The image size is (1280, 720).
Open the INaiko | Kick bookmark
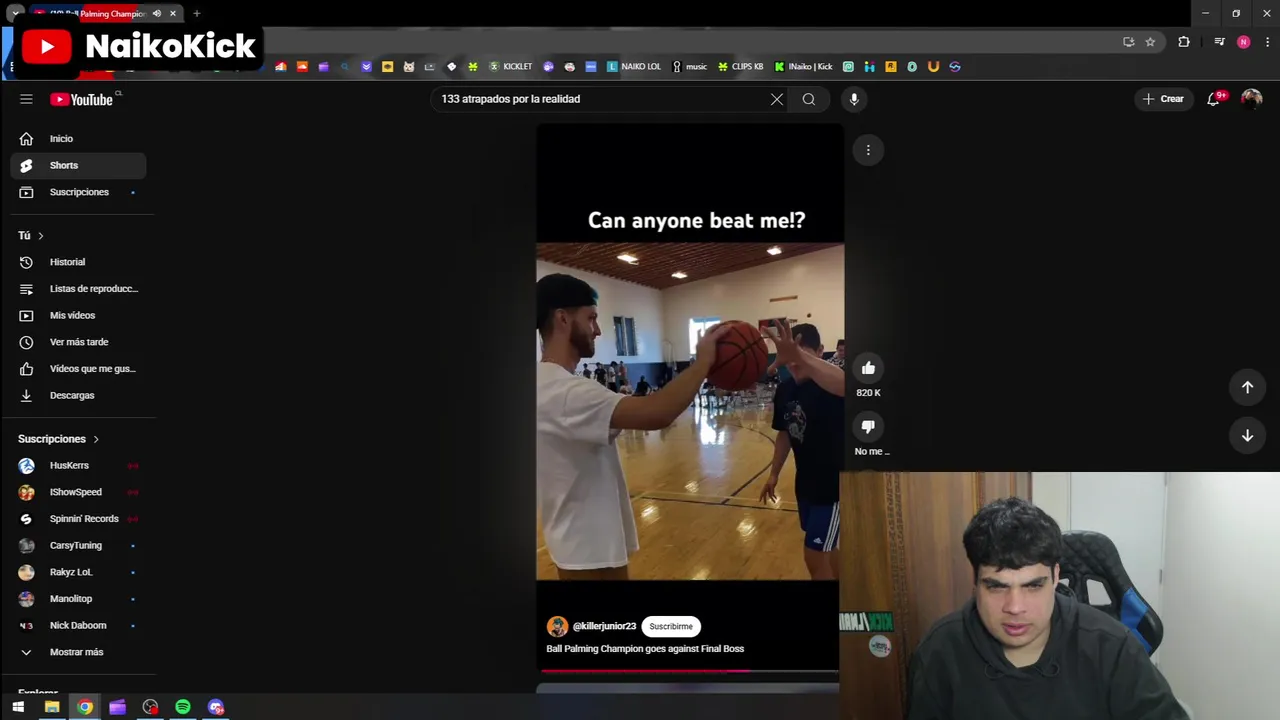[x=803, y=67]
